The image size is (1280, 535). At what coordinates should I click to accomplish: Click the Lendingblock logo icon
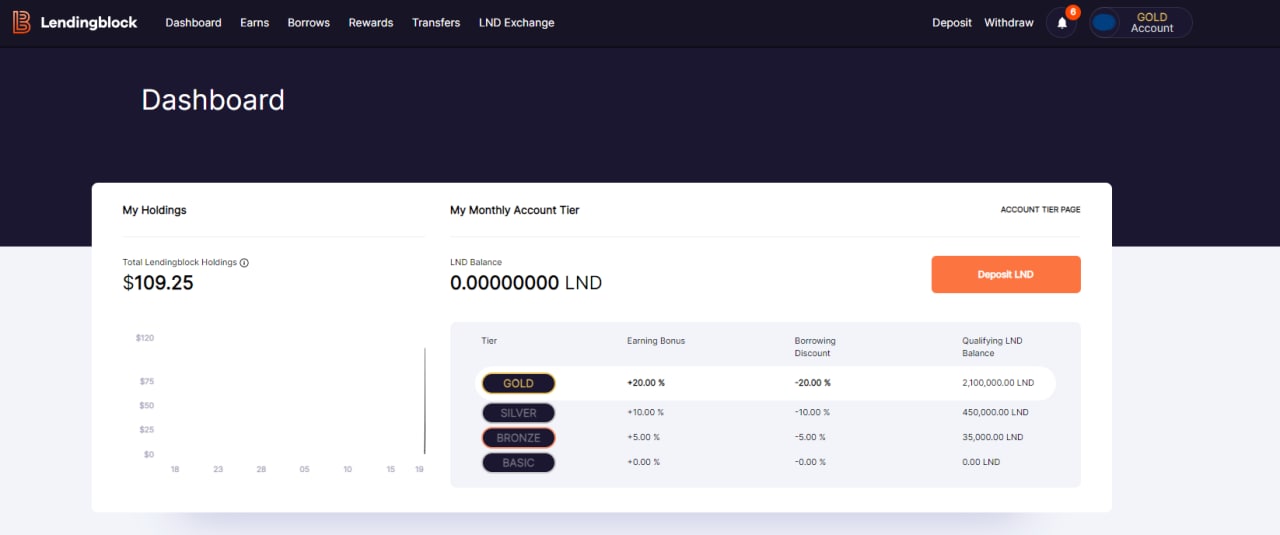(x=22, y=22)
